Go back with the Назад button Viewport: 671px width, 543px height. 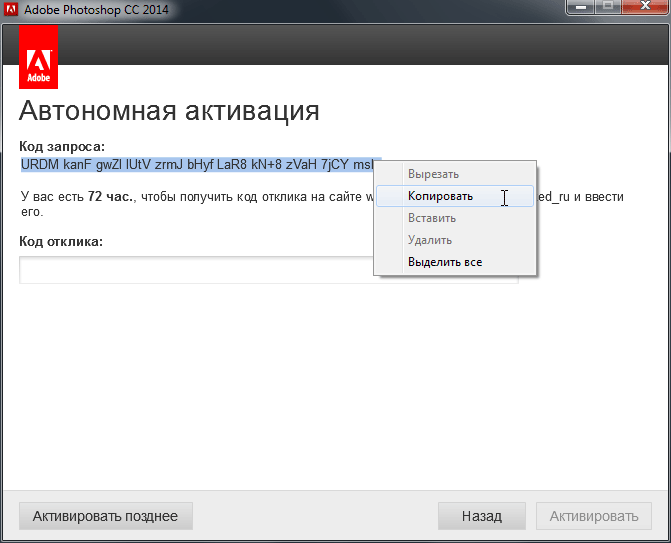(482, 516)
